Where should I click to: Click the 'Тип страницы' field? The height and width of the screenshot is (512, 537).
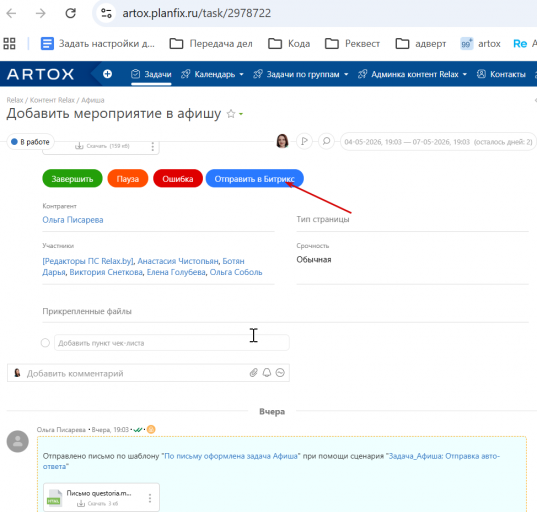(x=412, y=220)
